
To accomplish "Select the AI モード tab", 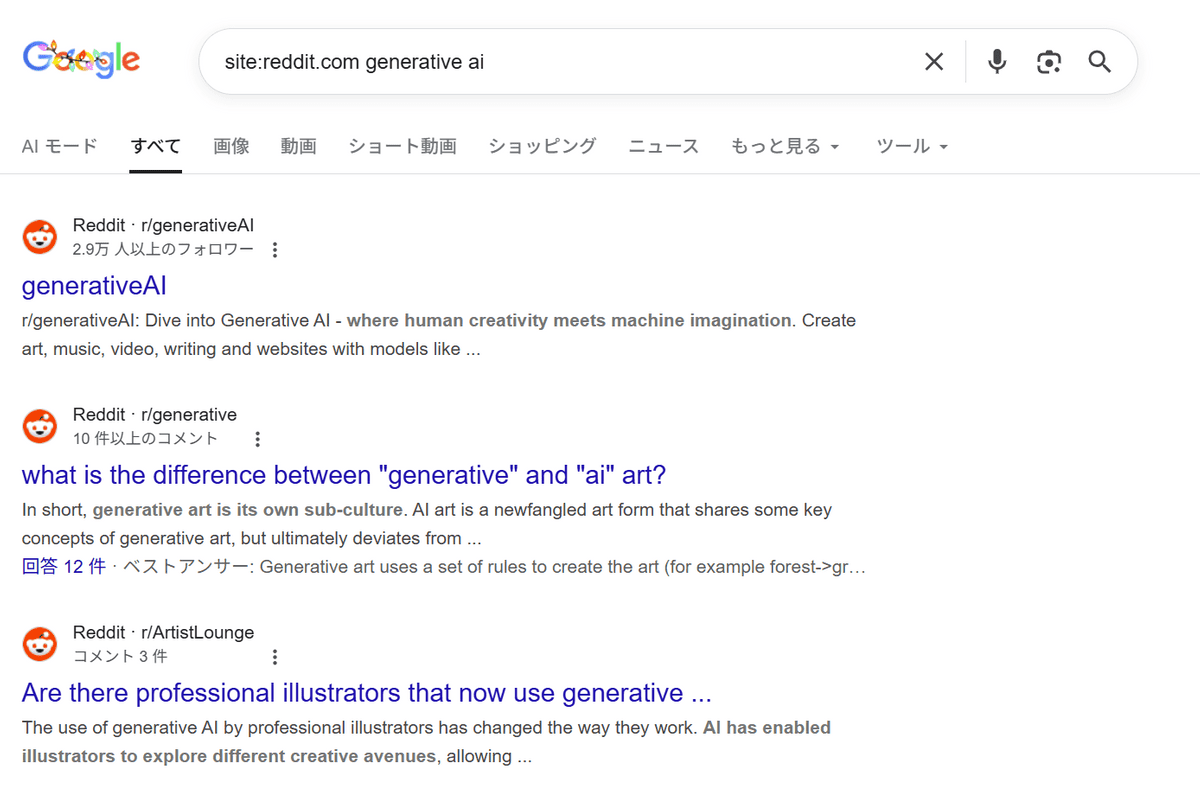I will pyautogui.click(x=60, y=146).
